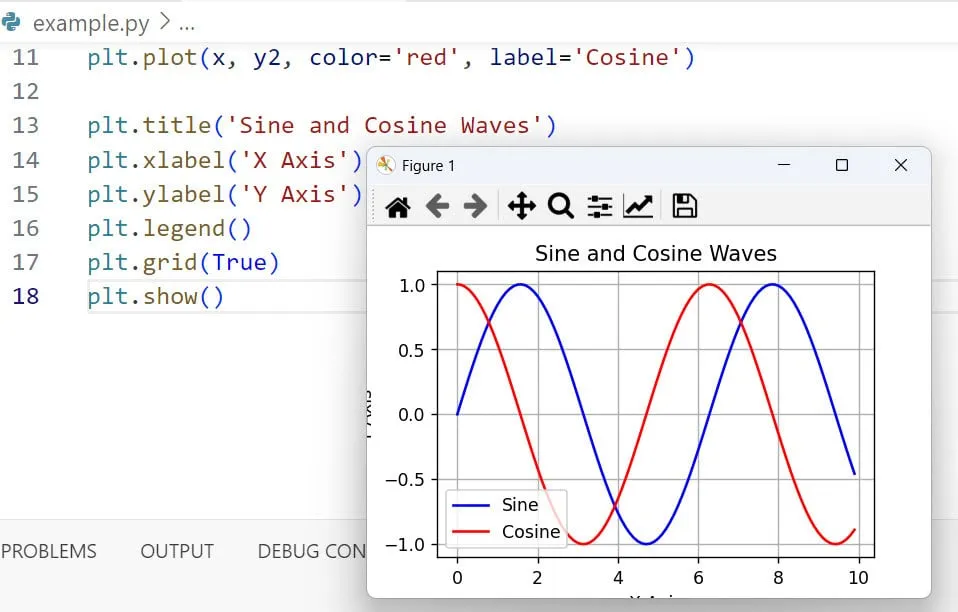This screenshot has width=958, height=612.
Task: Click the Python file icon in breadcrumb
Action: pos(11,23)
